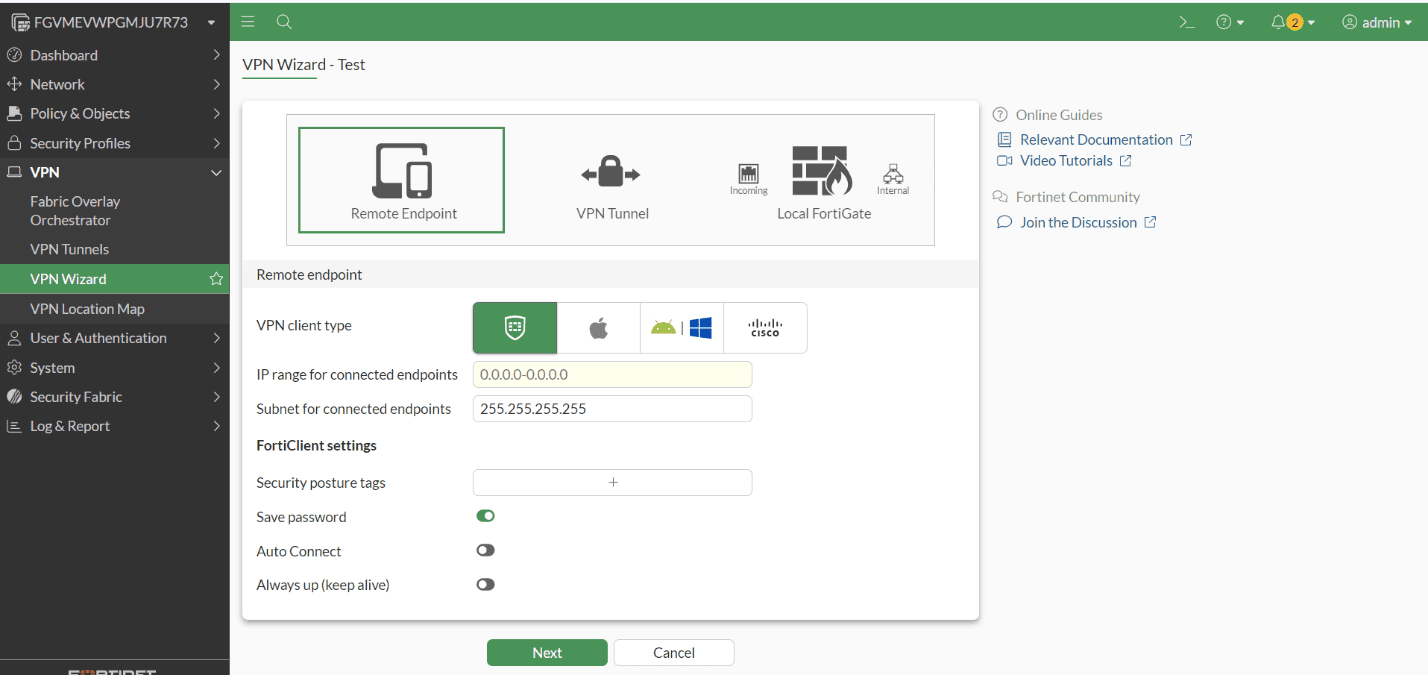Open the search magnifier in top bar
The image size is (1428, 675).
point(284,22)
